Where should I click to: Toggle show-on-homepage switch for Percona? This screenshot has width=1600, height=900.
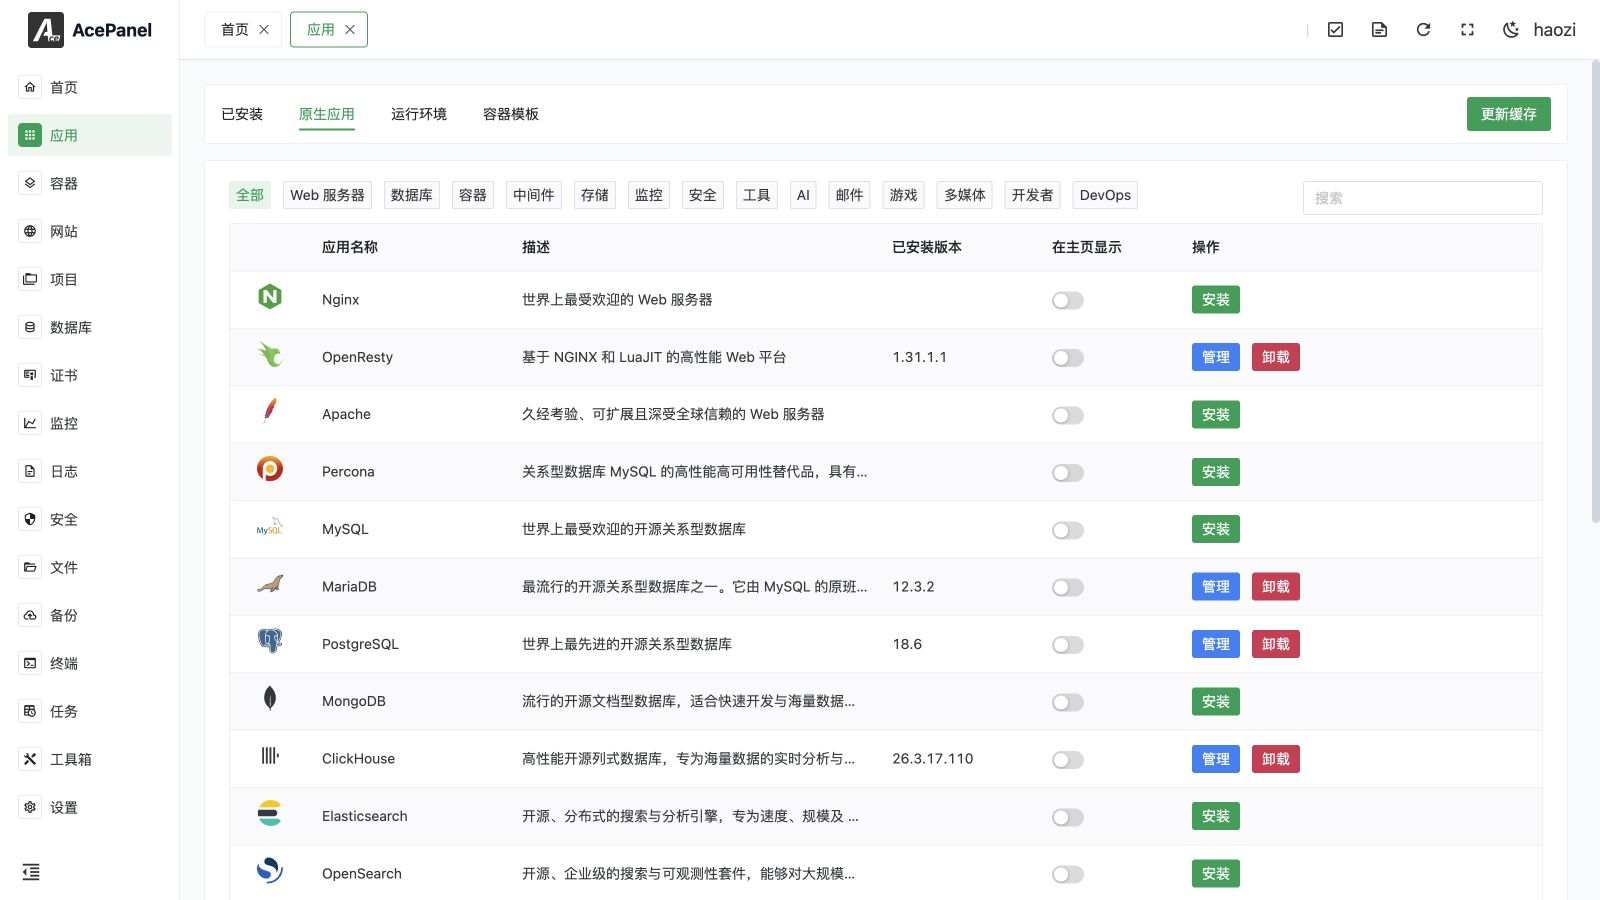[1068, 473]
